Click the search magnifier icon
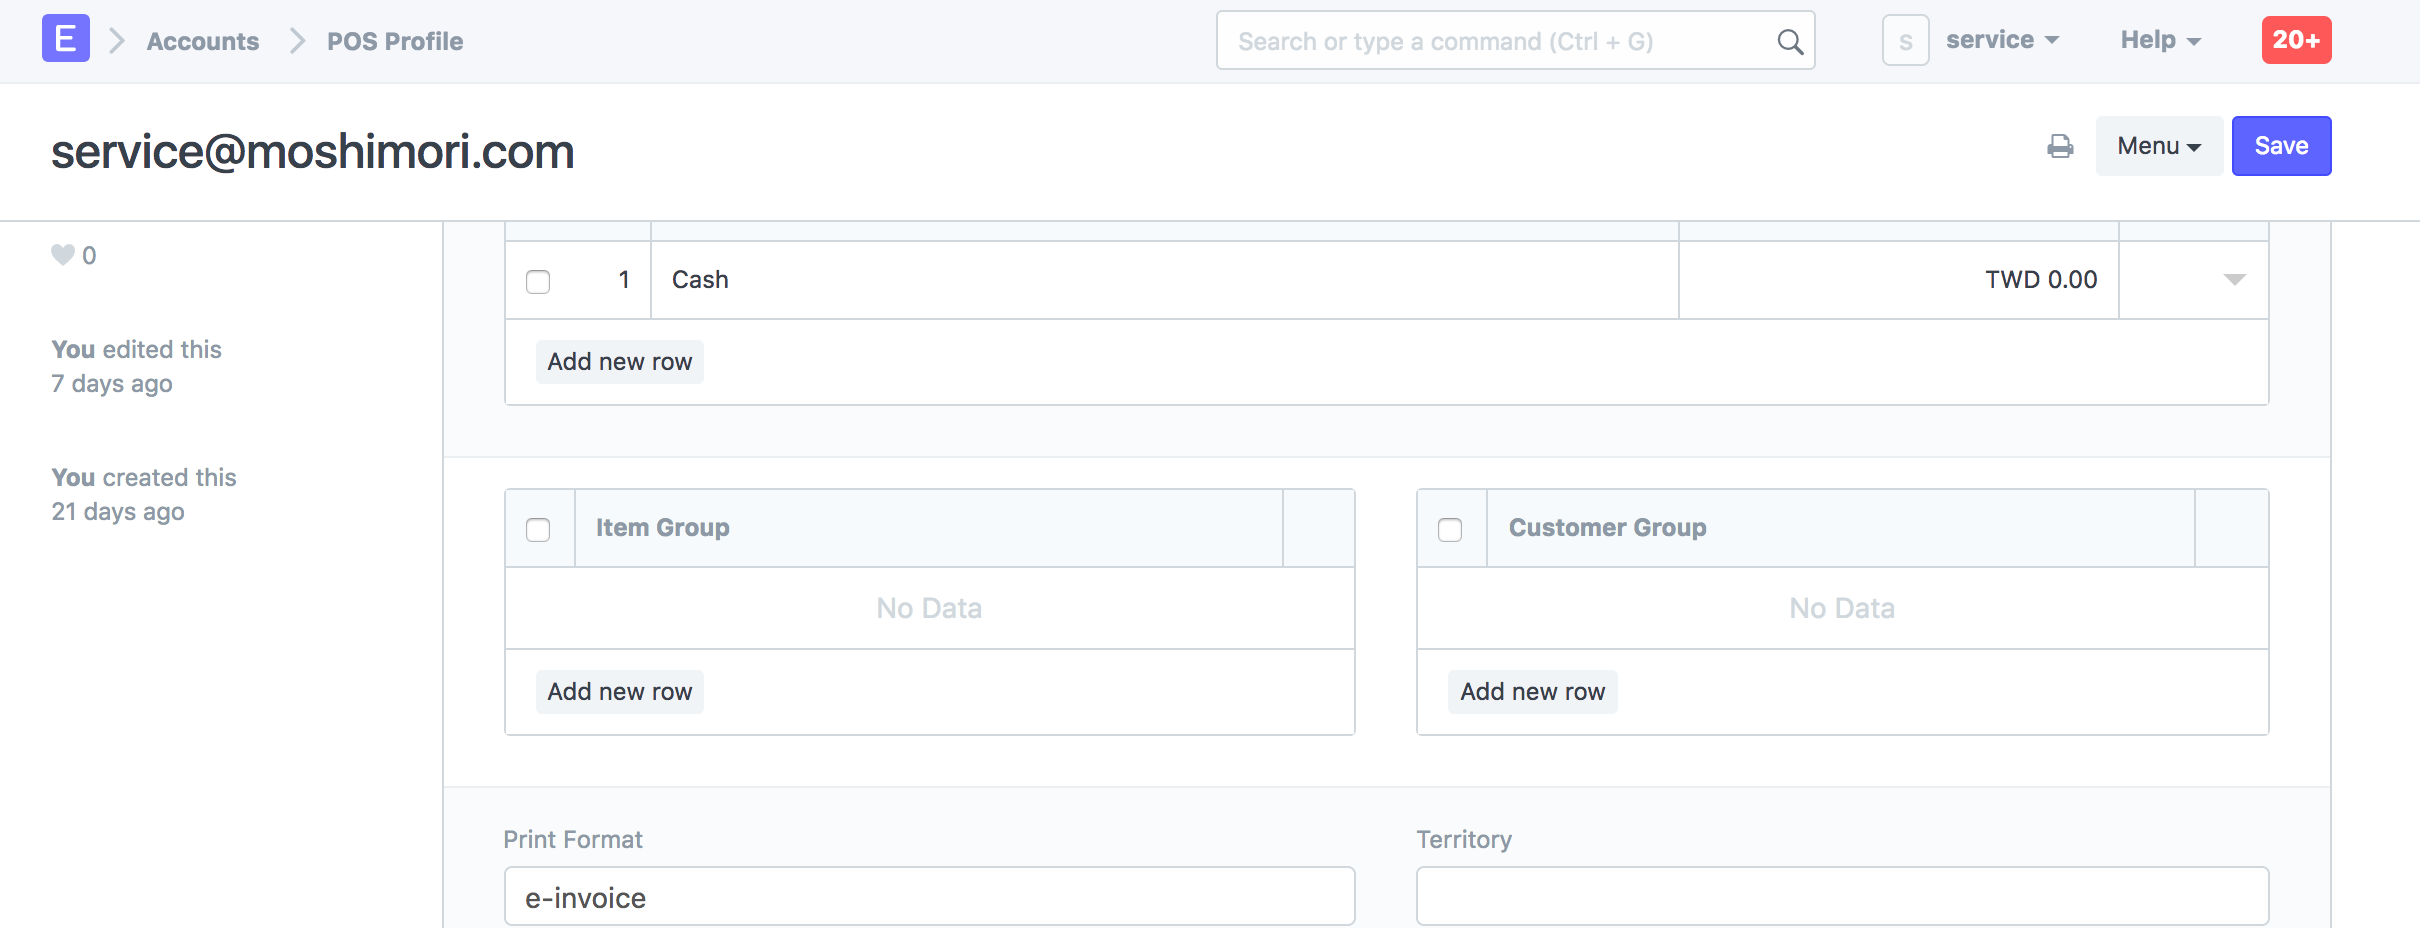 1790,41
